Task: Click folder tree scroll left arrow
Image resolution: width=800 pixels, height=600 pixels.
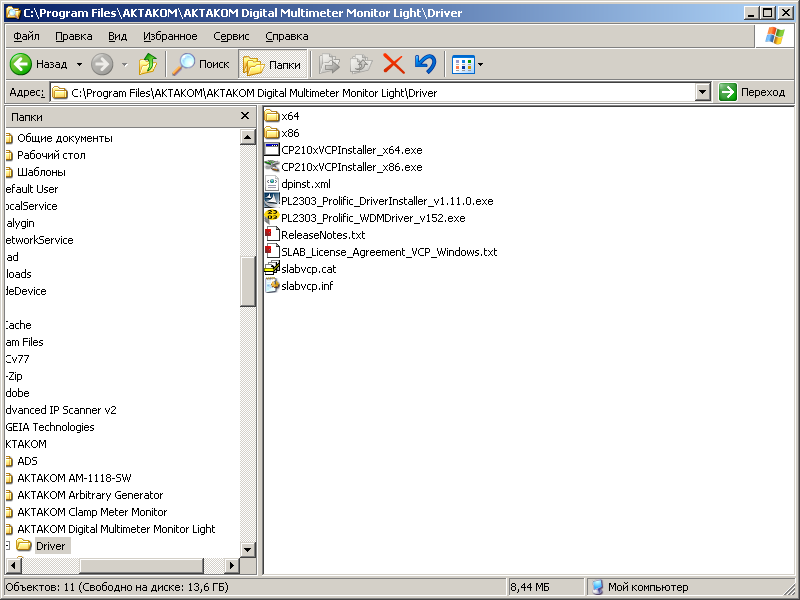Action: pyautogui.click(x=14, y=565)
